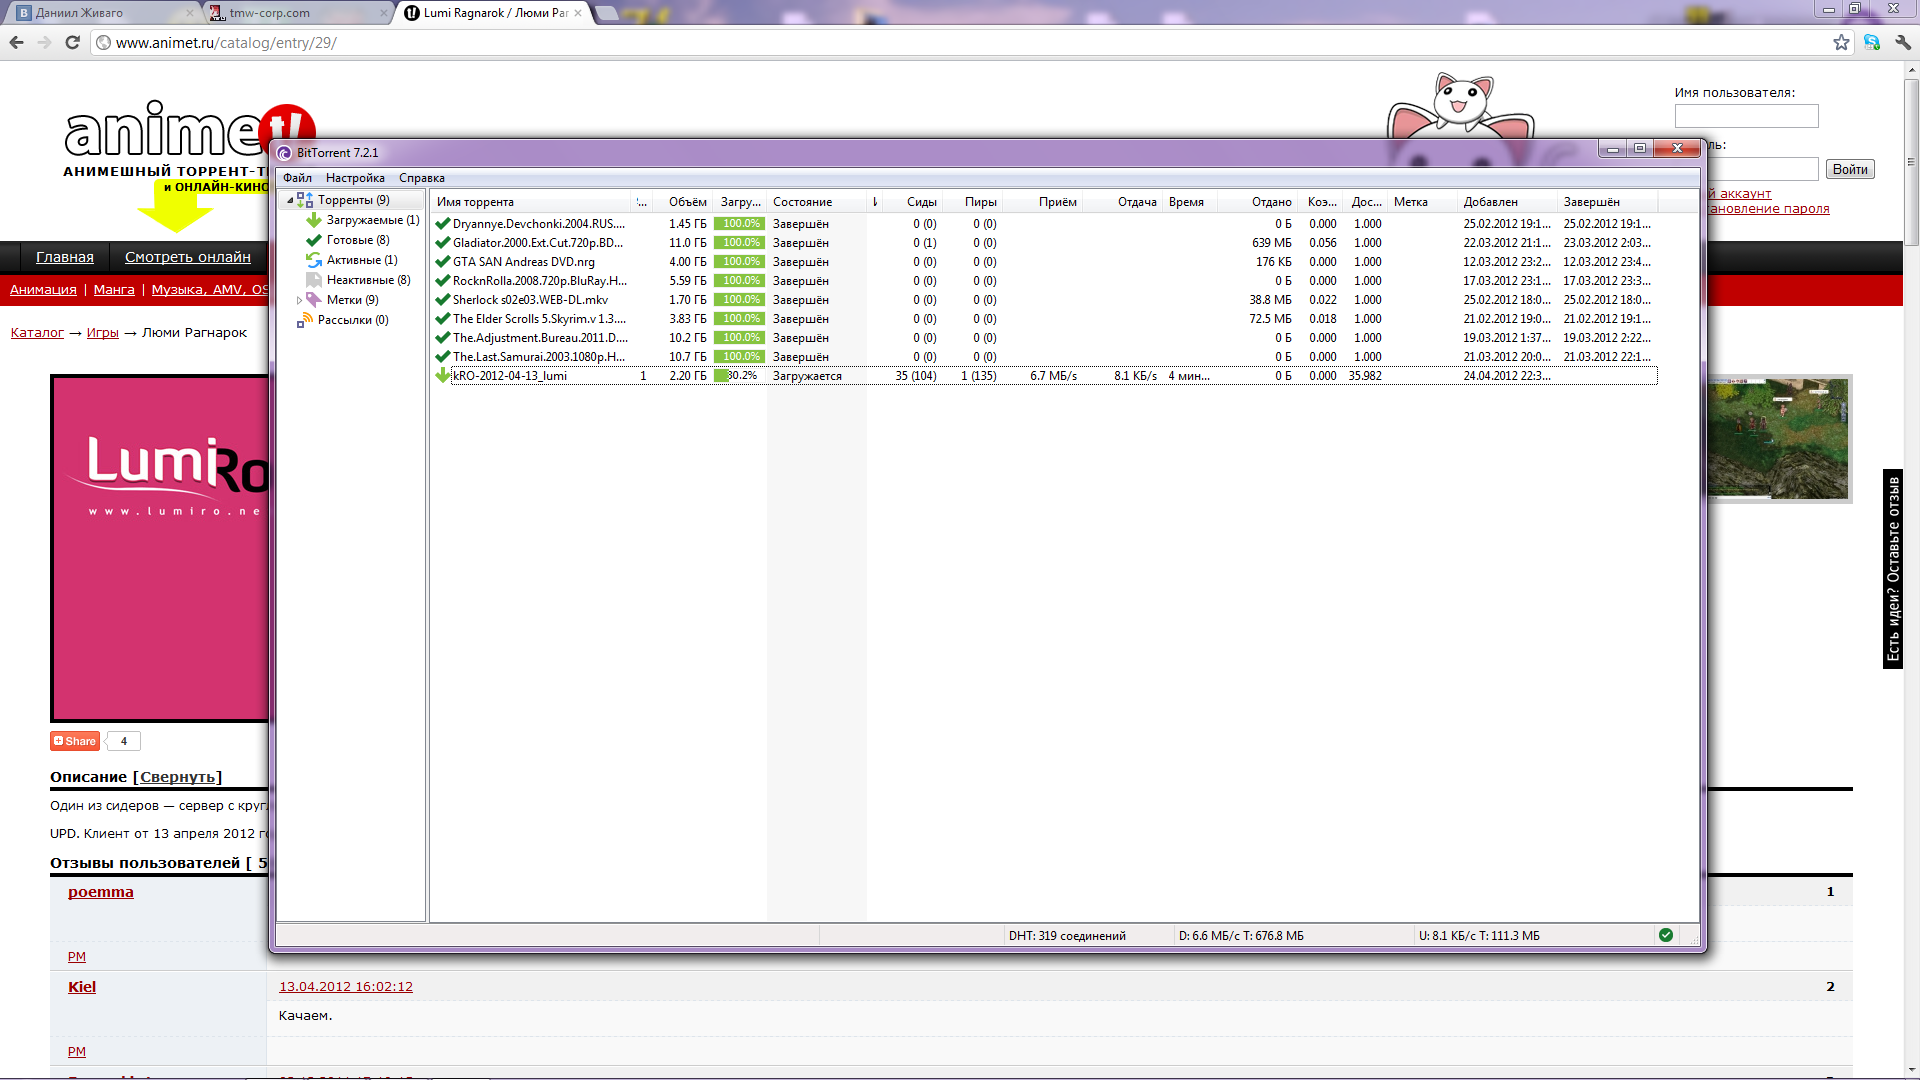Open the Смотреть онлайн navigation link

(188, 257)
